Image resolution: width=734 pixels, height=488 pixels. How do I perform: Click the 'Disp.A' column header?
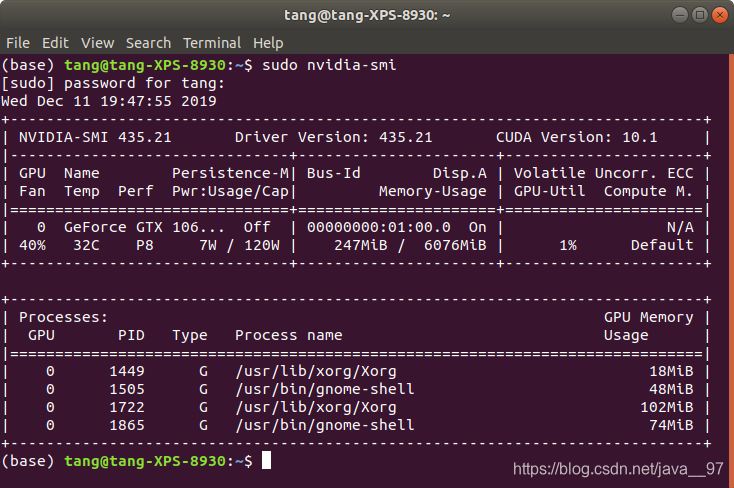[460, 173]
